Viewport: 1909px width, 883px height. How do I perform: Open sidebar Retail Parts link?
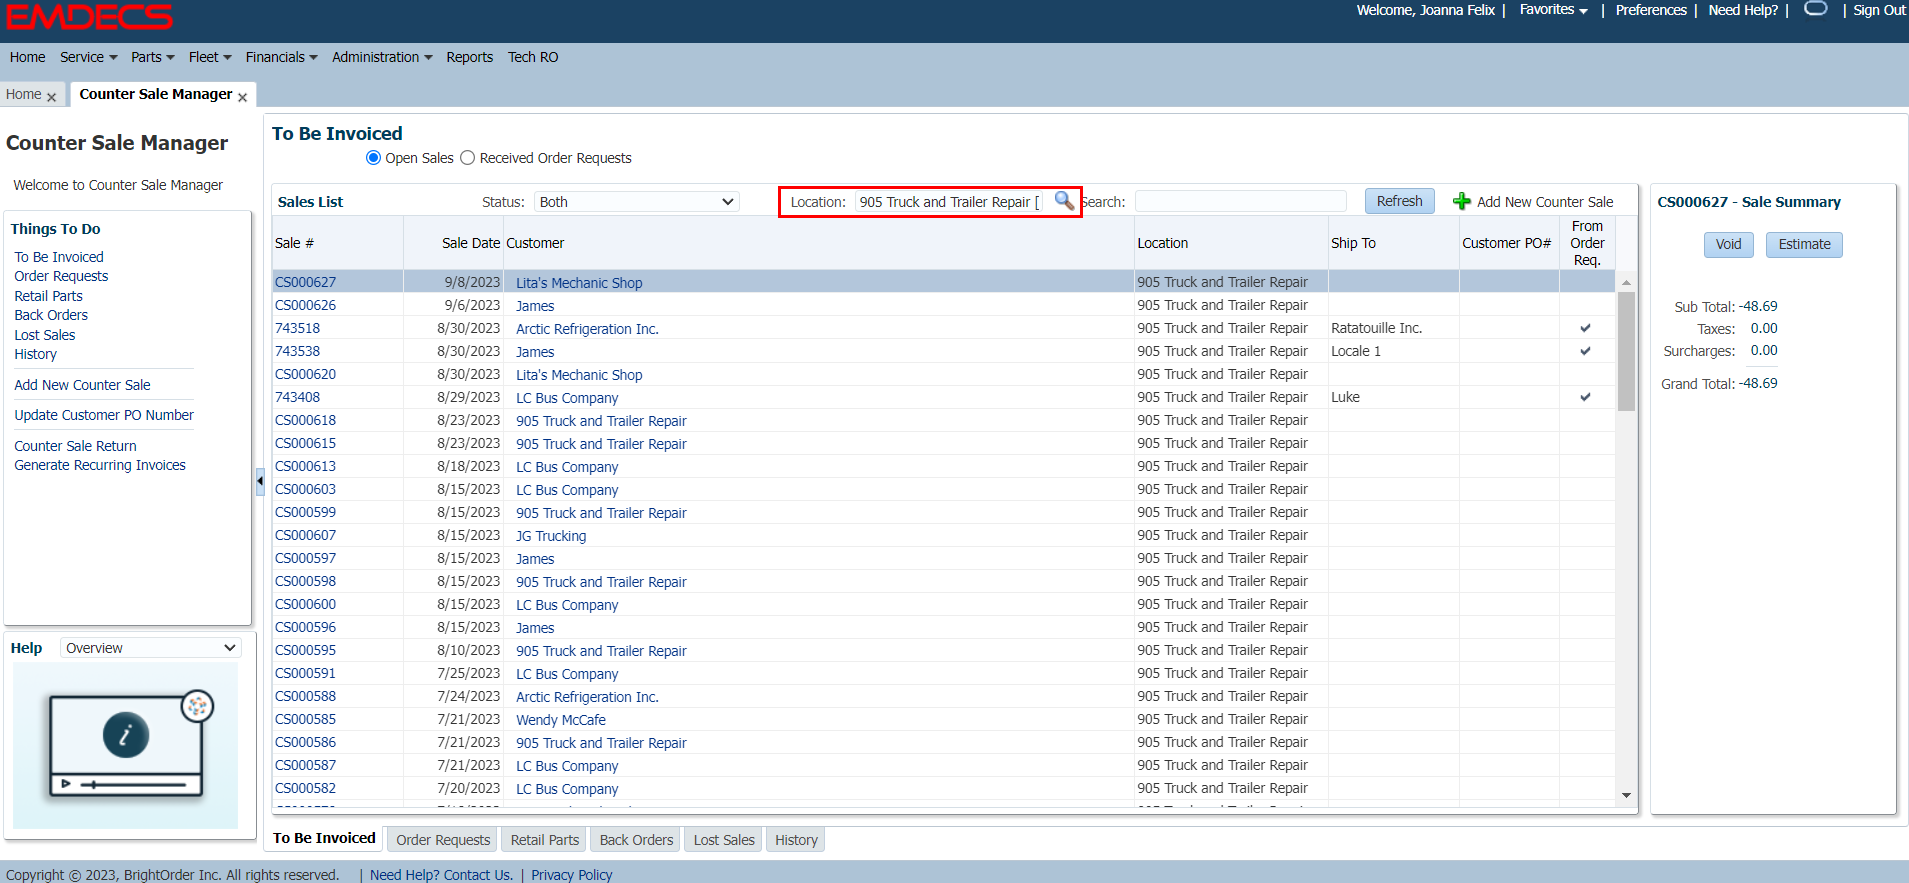click(48, 296)
